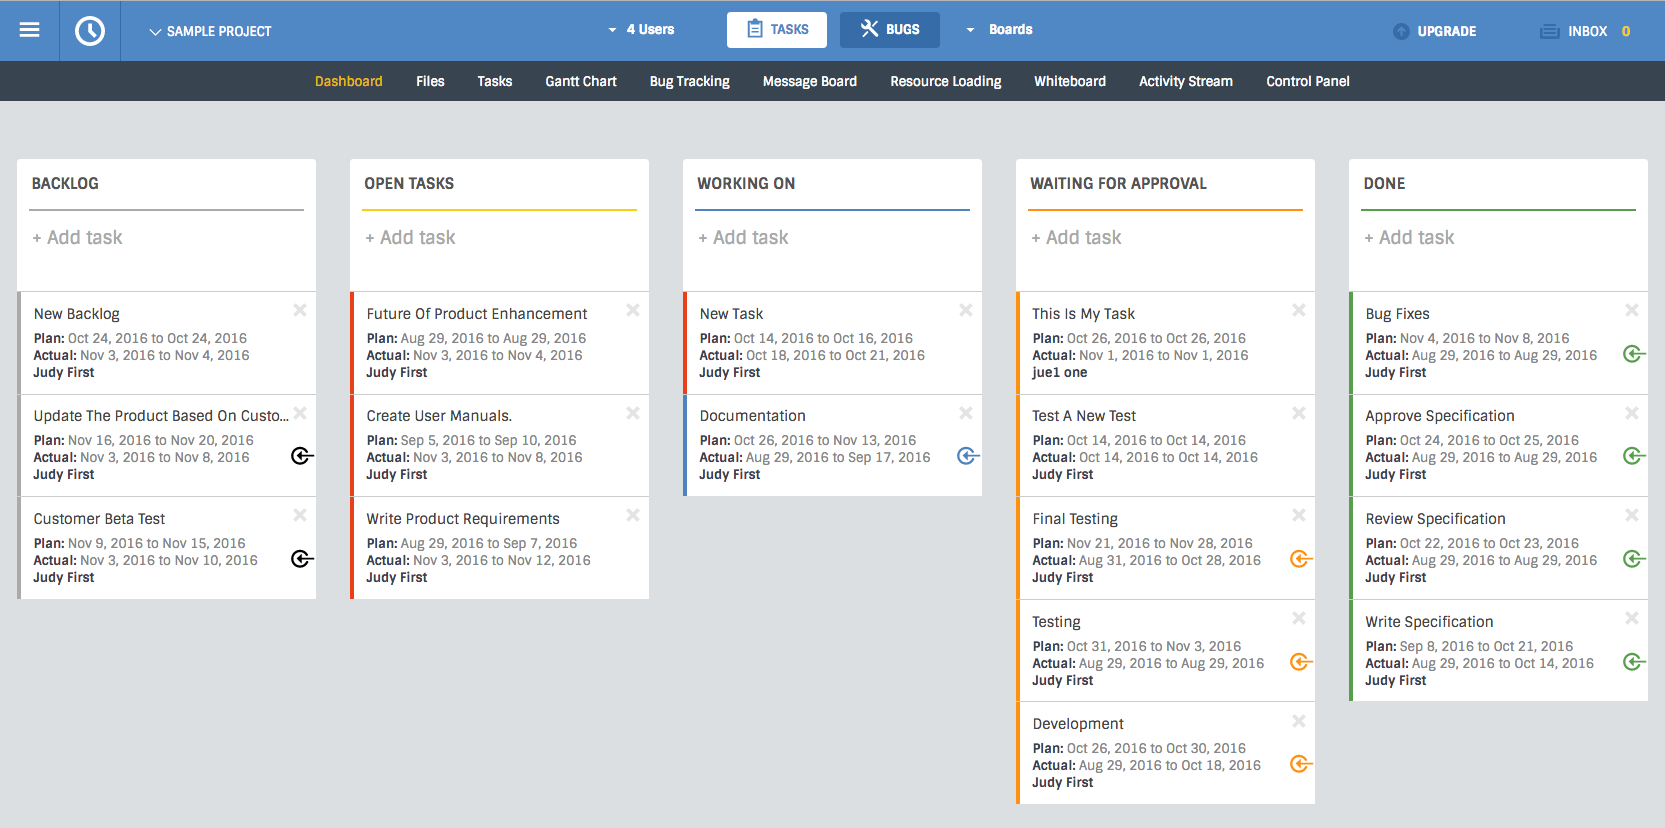Open the Dashboard tab
The width and height of the screenshot is (1665, 828).
[349, 81]
